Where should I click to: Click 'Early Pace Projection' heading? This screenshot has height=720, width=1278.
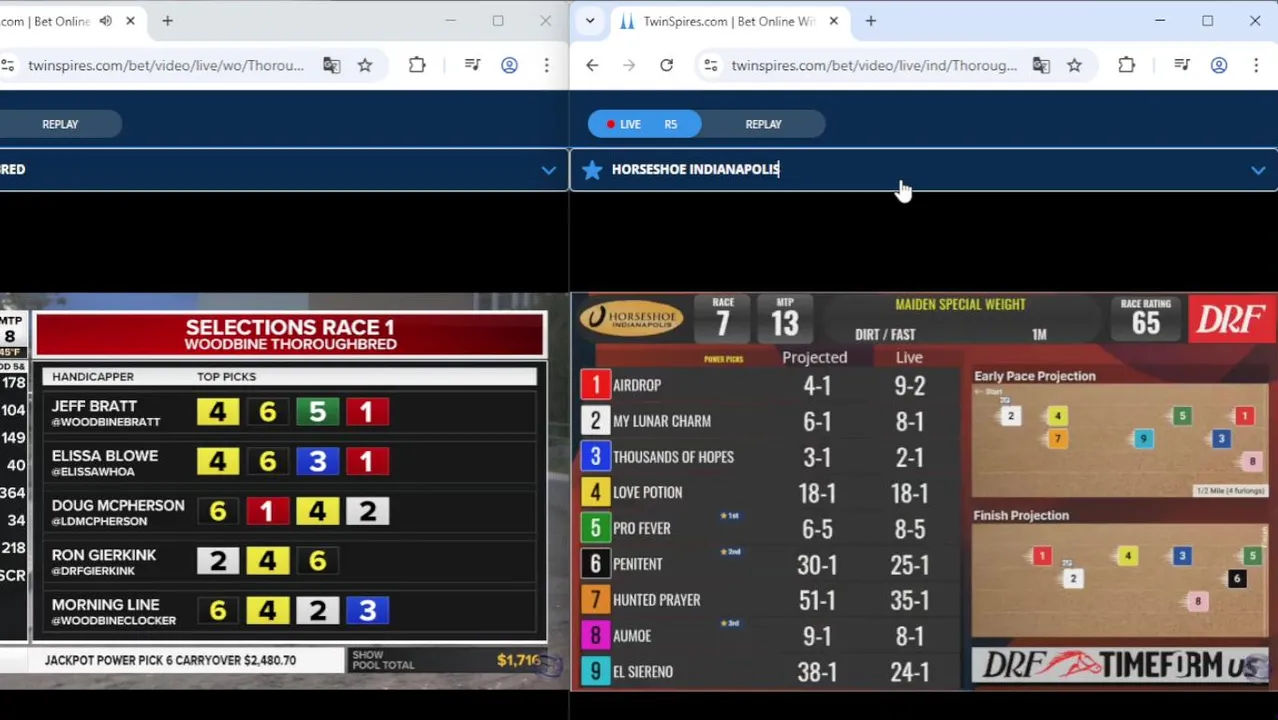pos(1035,376)
